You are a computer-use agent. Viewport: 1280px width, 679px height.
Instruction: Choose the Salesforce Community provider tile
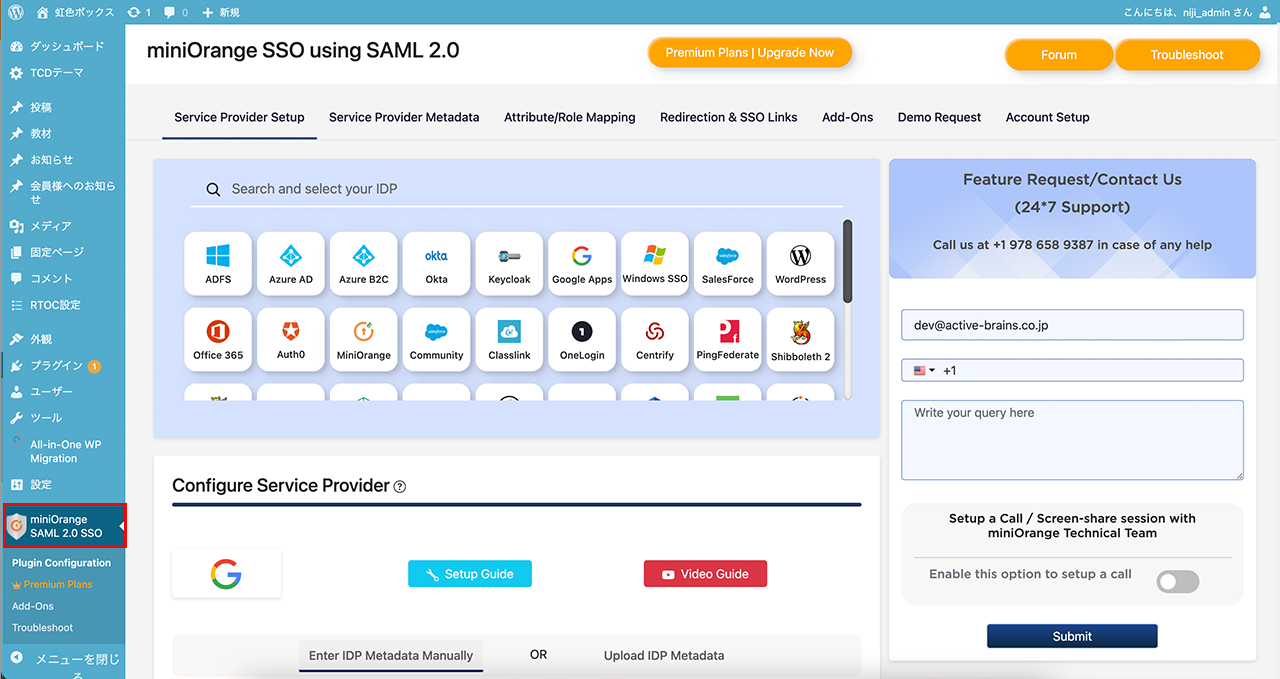pyautogui.click(x=436, y=340)
